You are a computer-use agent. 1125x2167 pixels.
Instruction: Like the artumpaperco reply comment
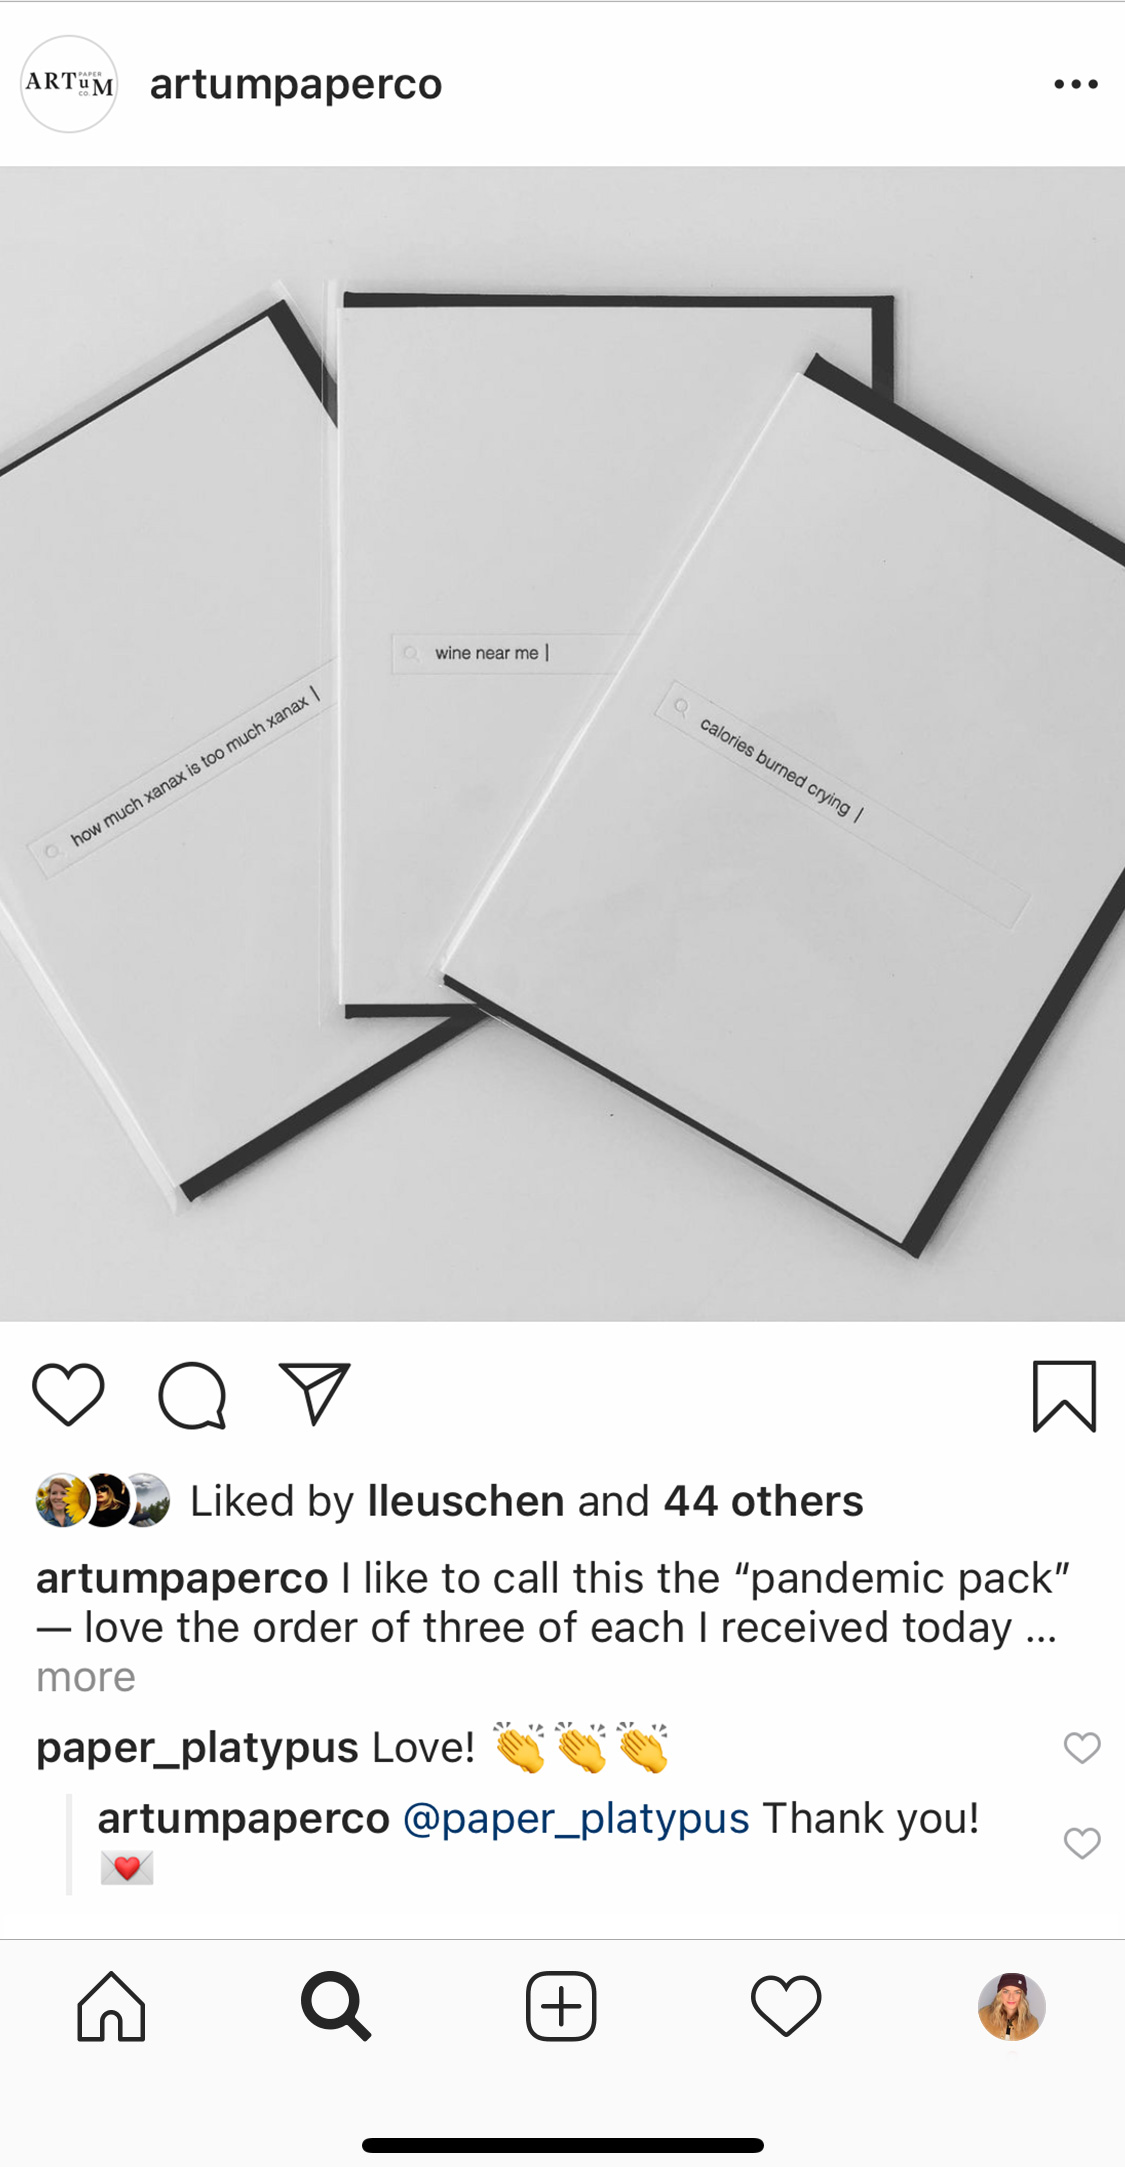click(x=1082, y=1843)
